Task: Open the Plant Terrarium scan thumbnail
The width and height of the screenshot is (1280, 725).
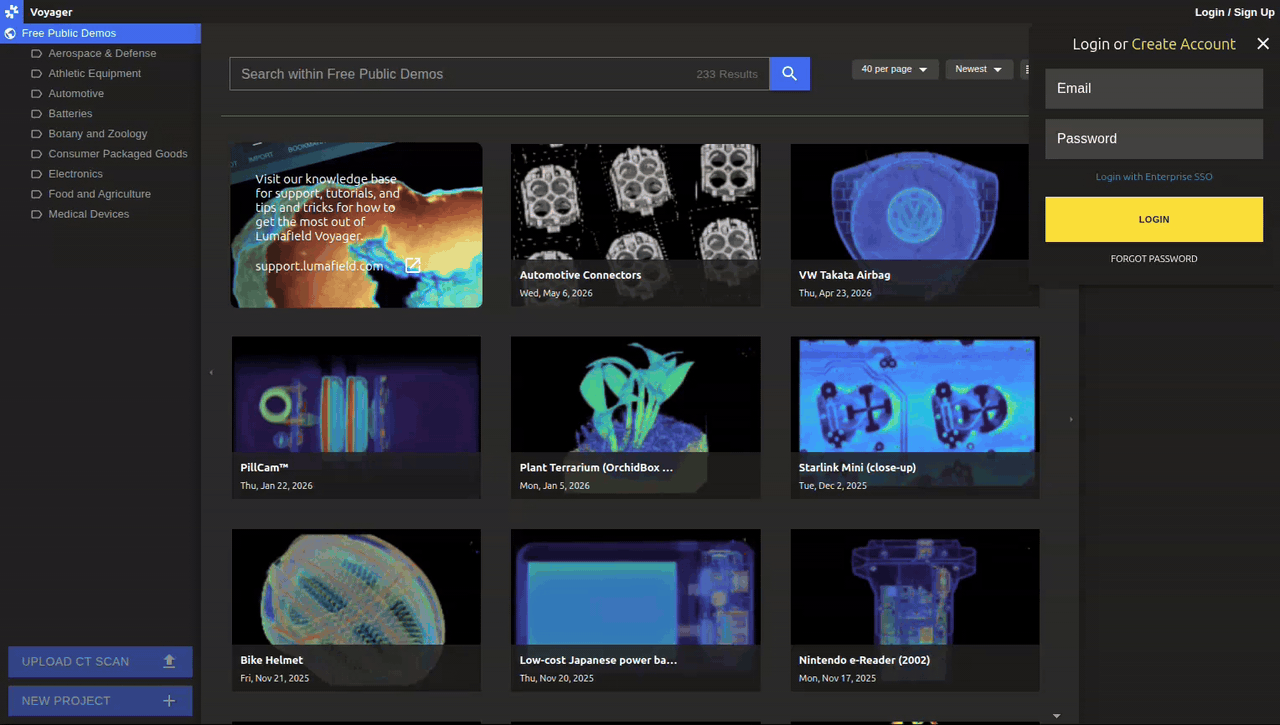Action: pos(636,417)
